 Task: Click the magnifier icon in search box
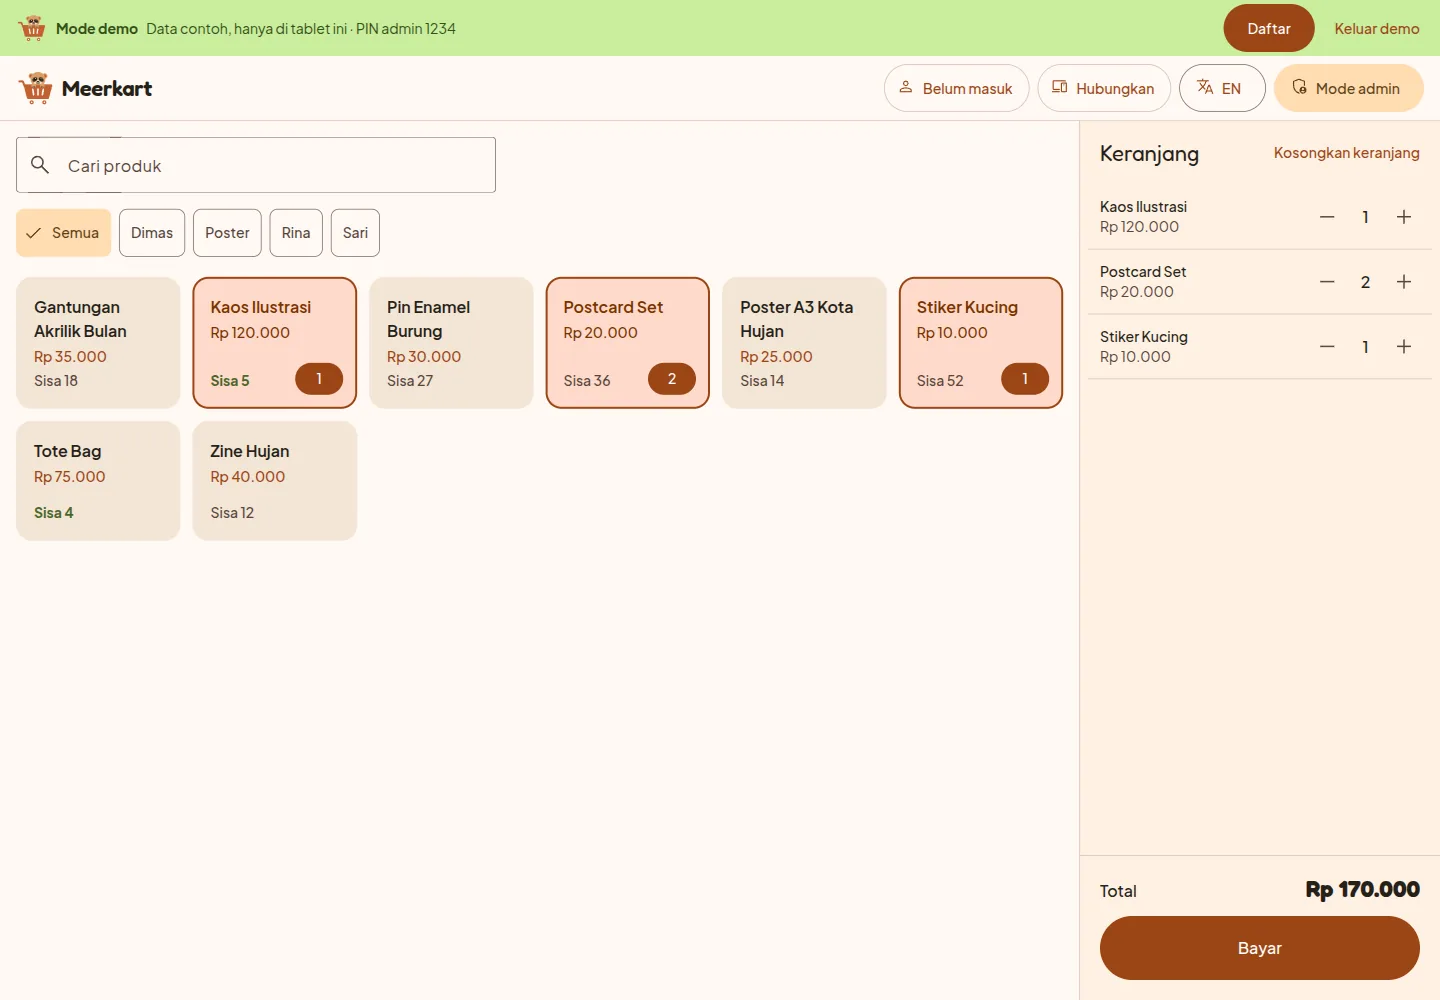pos(40,165)
